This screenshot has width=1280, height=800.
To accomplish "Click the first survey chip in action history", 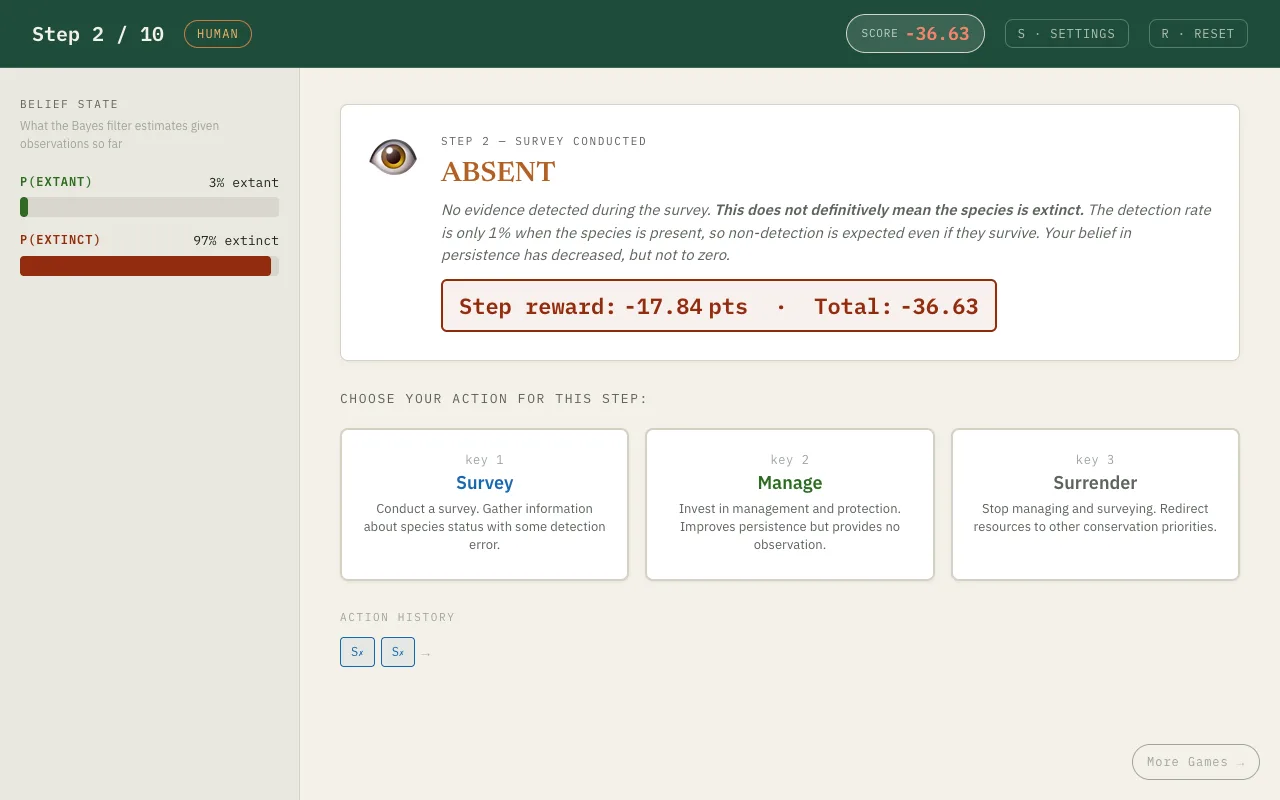I will click(357, 652).
